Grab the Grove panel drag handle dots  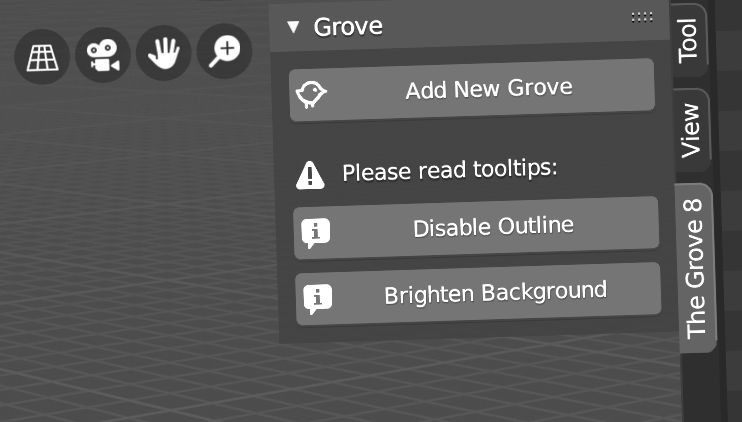(x=642, y=18)
